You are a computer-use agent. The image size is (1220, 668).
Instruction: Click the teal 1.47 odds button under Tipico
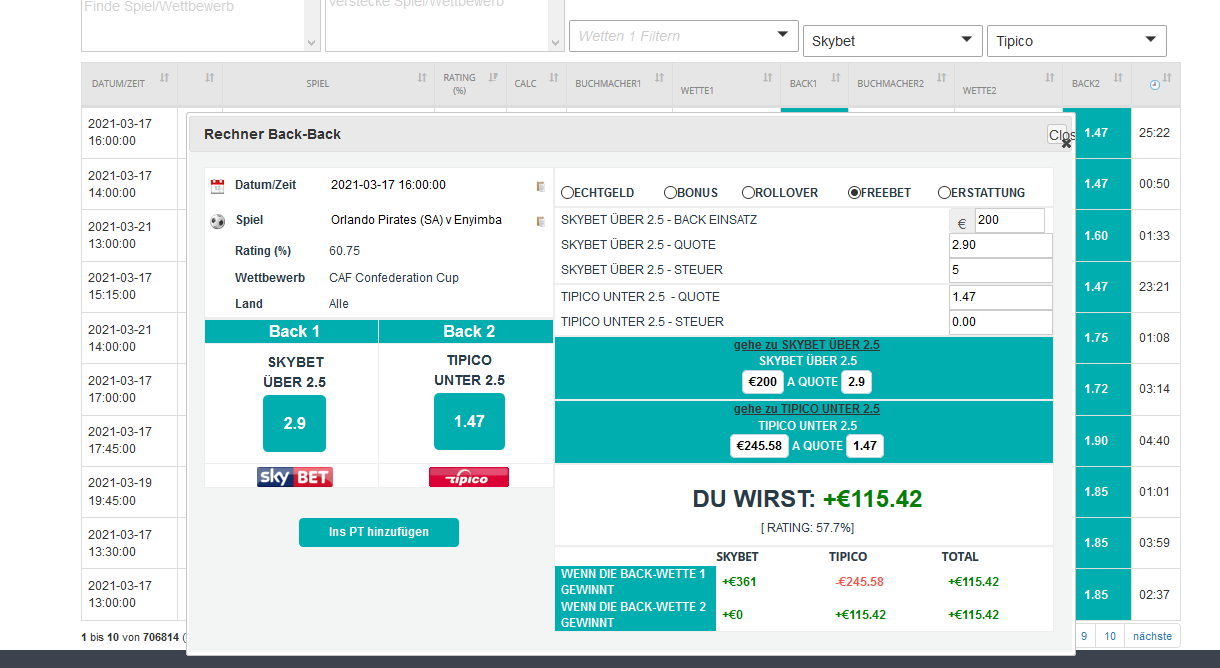tap(469, 422)
